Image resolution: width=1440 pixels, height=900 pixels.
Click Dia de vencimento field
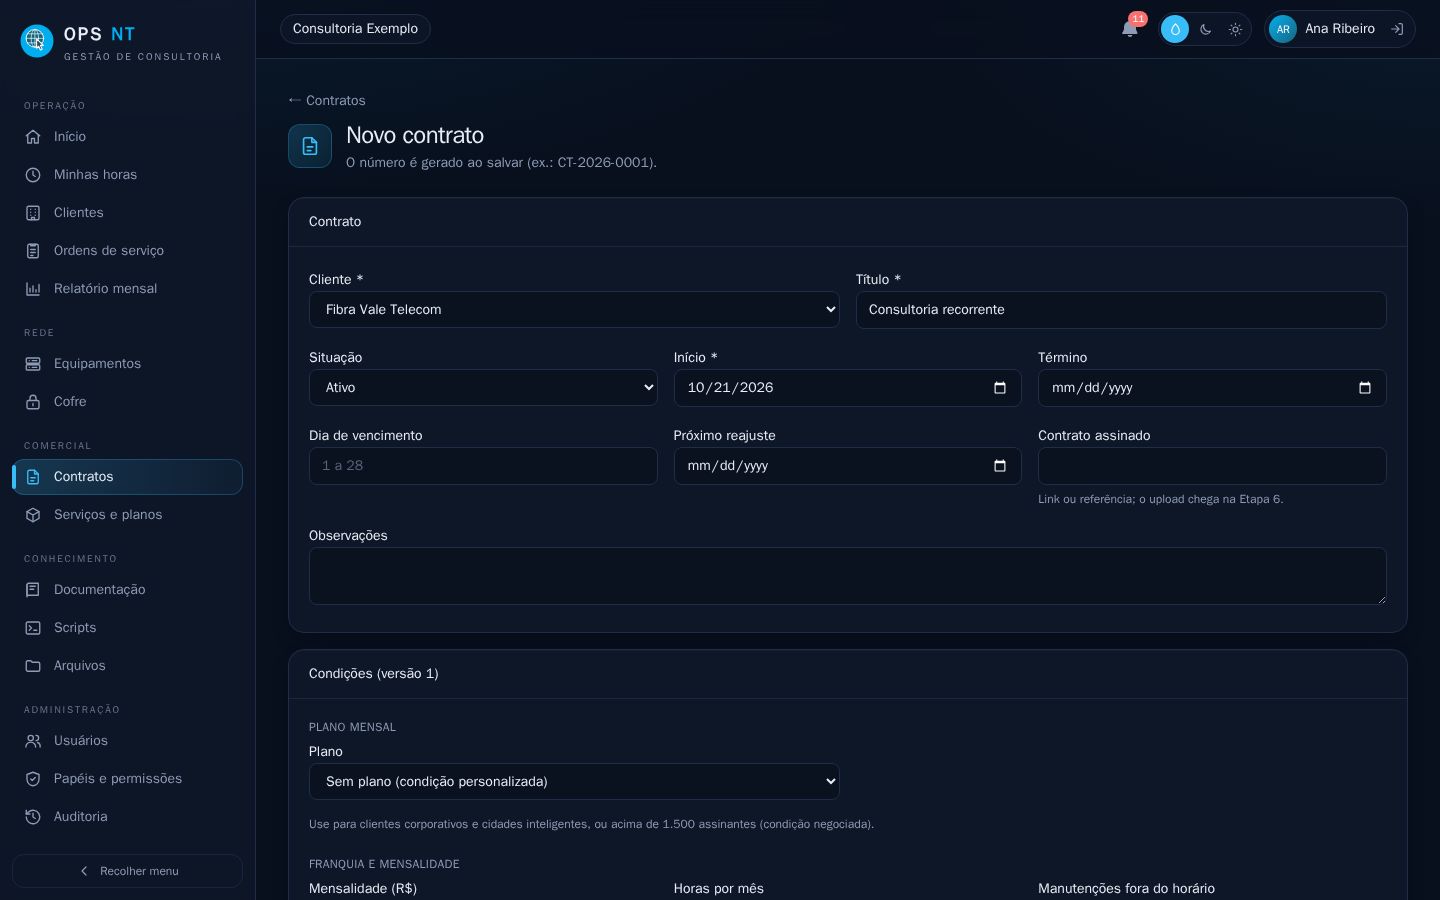click(x=483, y=466)
